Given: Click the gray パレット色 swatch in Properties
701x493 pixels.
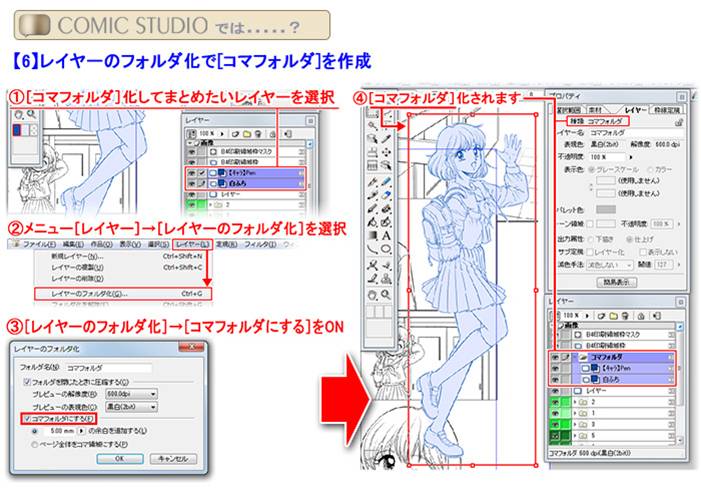Looking at the screenshot, I should coord(606,209).
